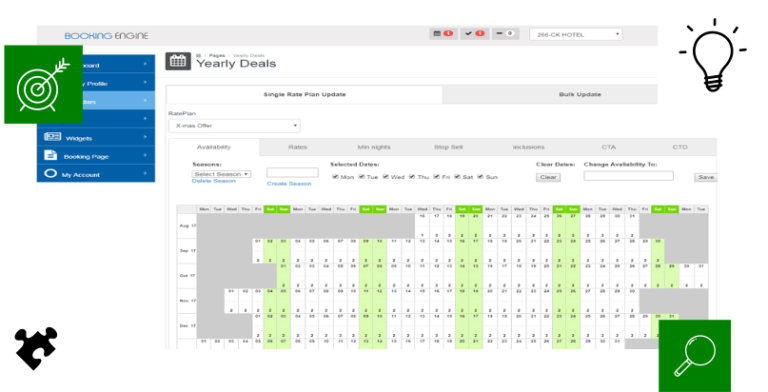This screenshot has height=392, width=768.
Task: Toggle the Sat checkbox
Action: click(457, 176)
